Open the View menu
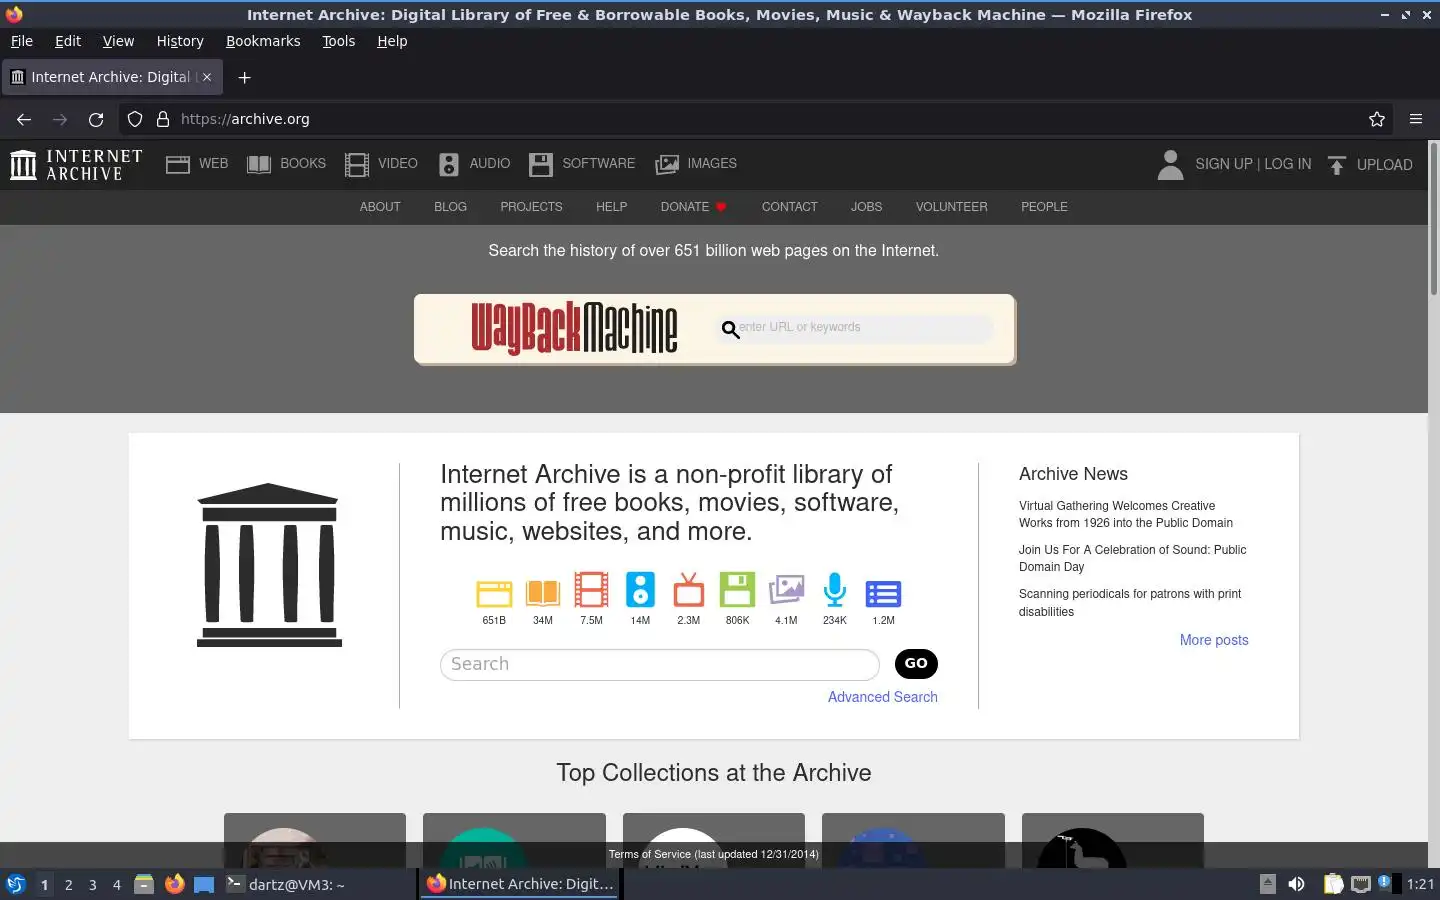The image size is (1440, 900). pyautogui.click(x=118, y=41)
